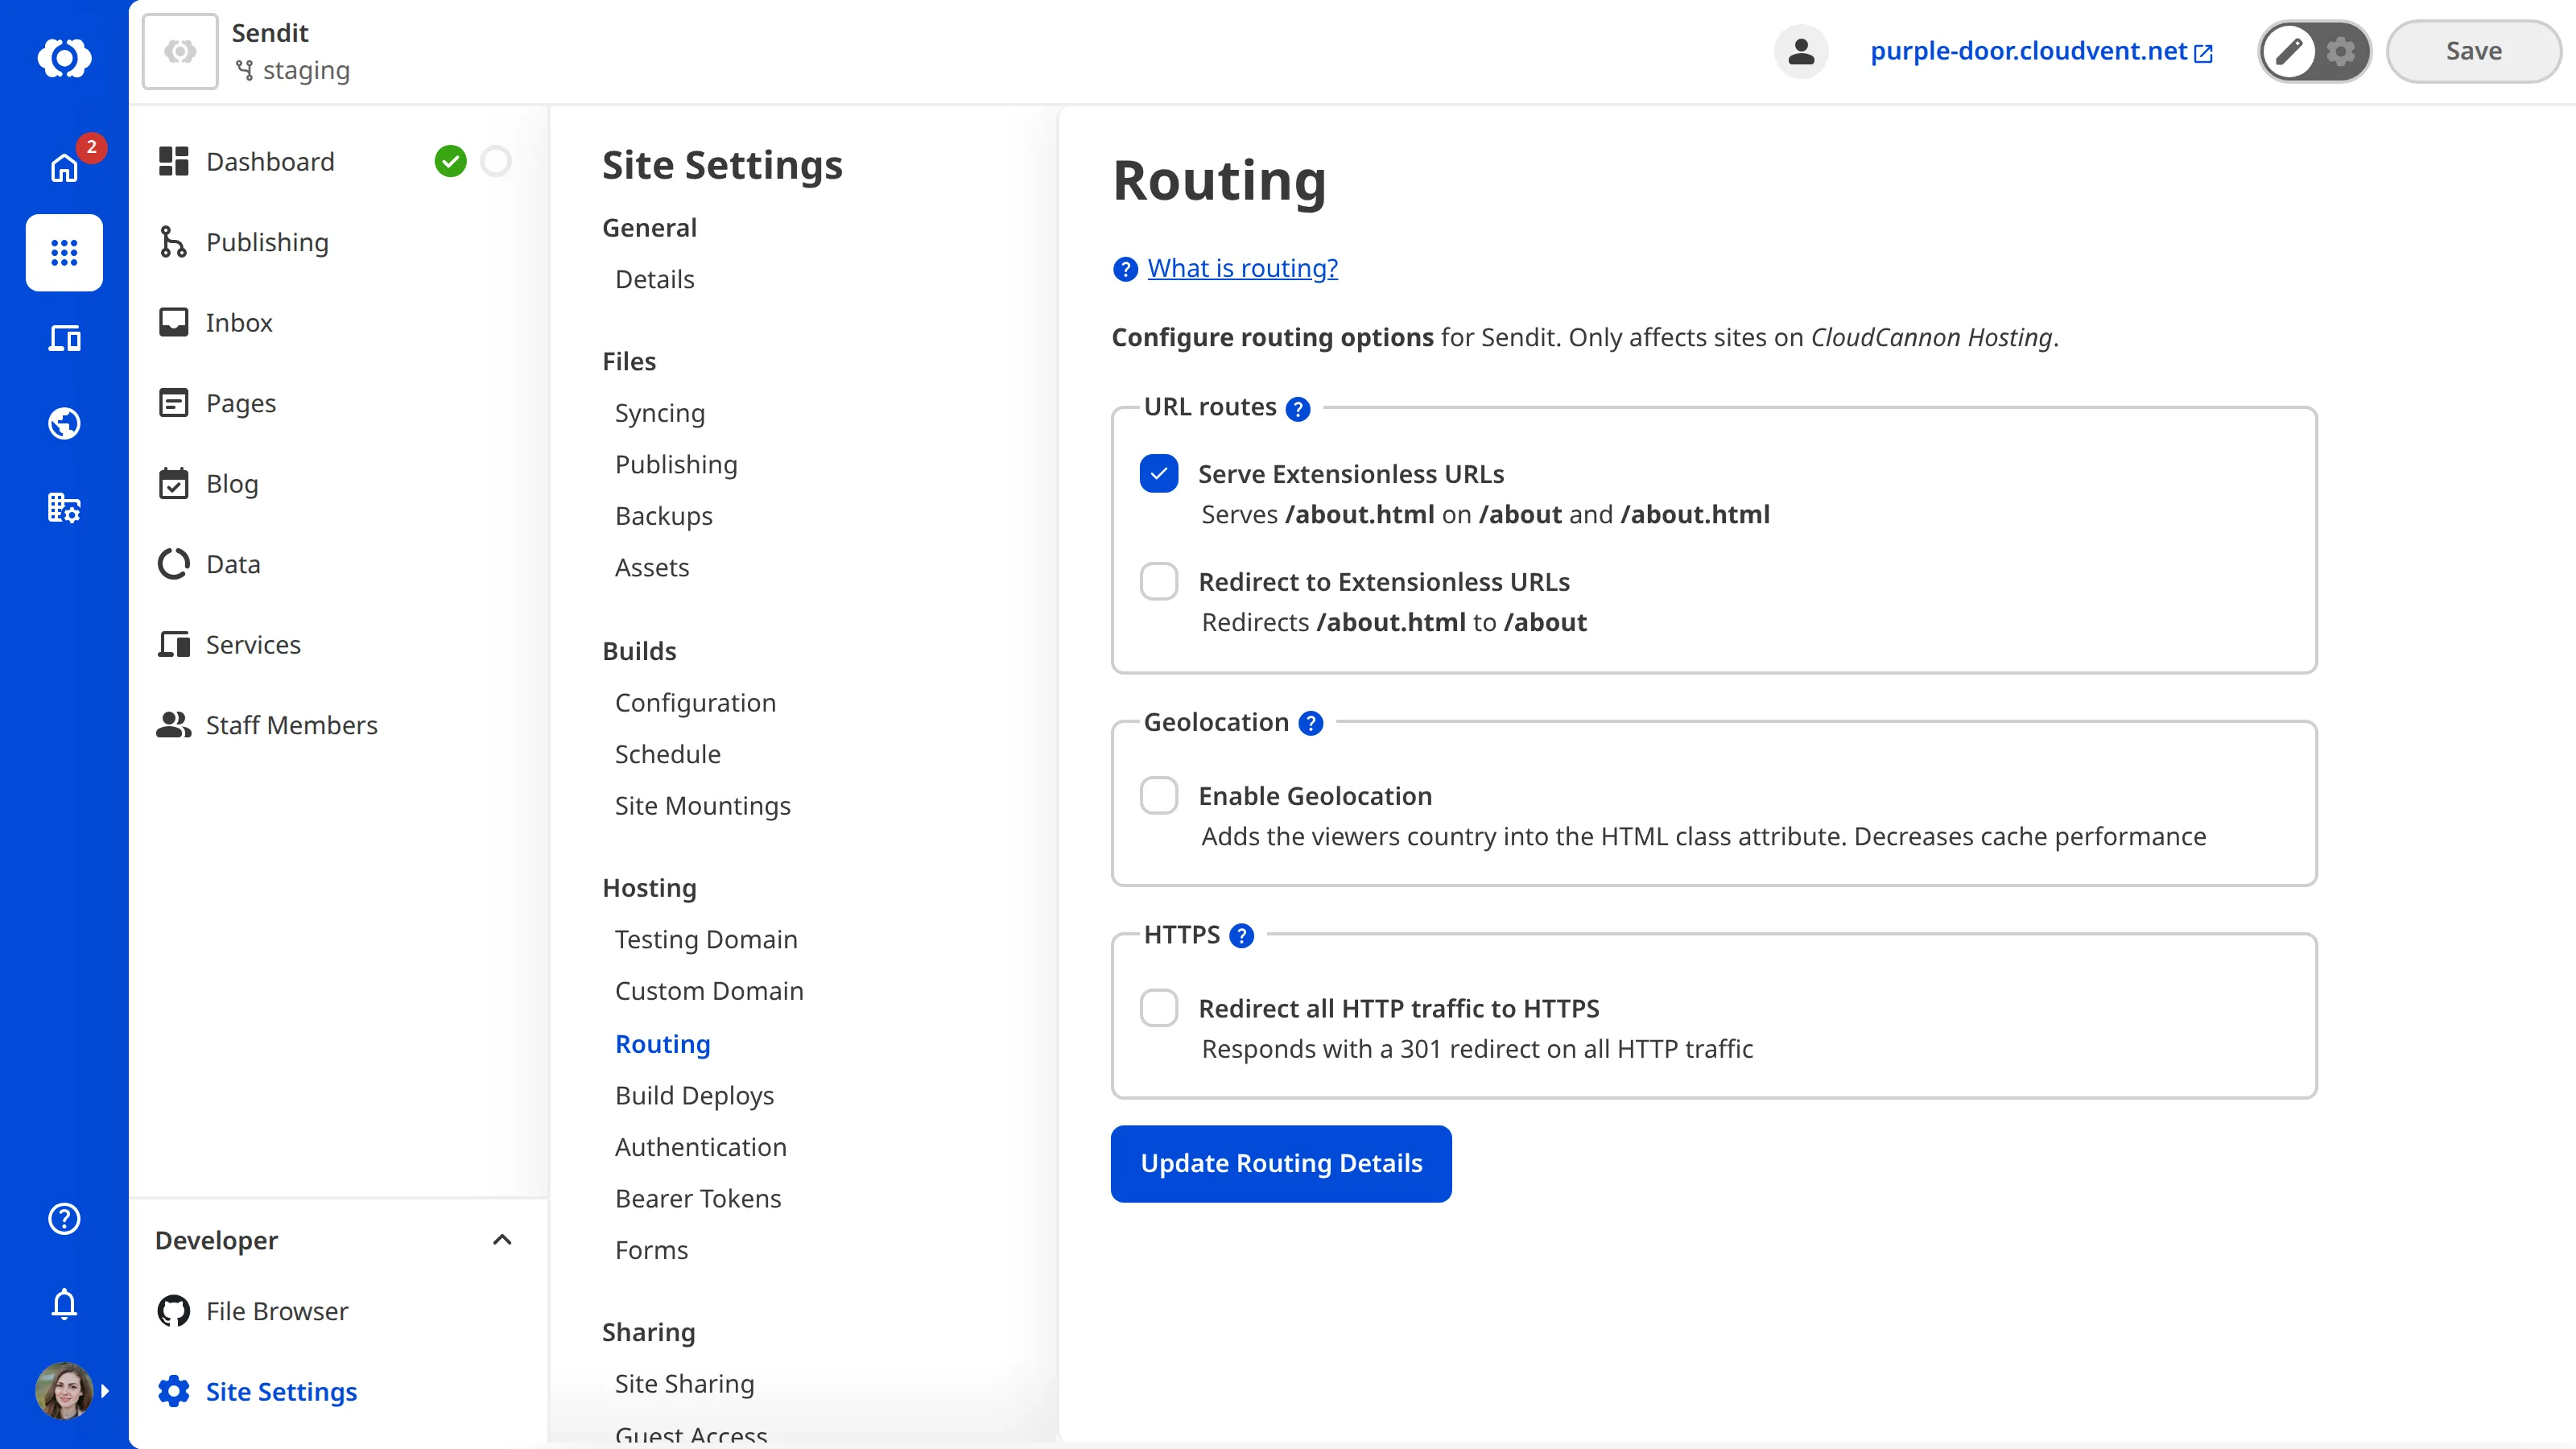The width and height of the screenshot is (2576, 1449).
Task: Click help icon beside What is routing
Action: (1124, 269)
